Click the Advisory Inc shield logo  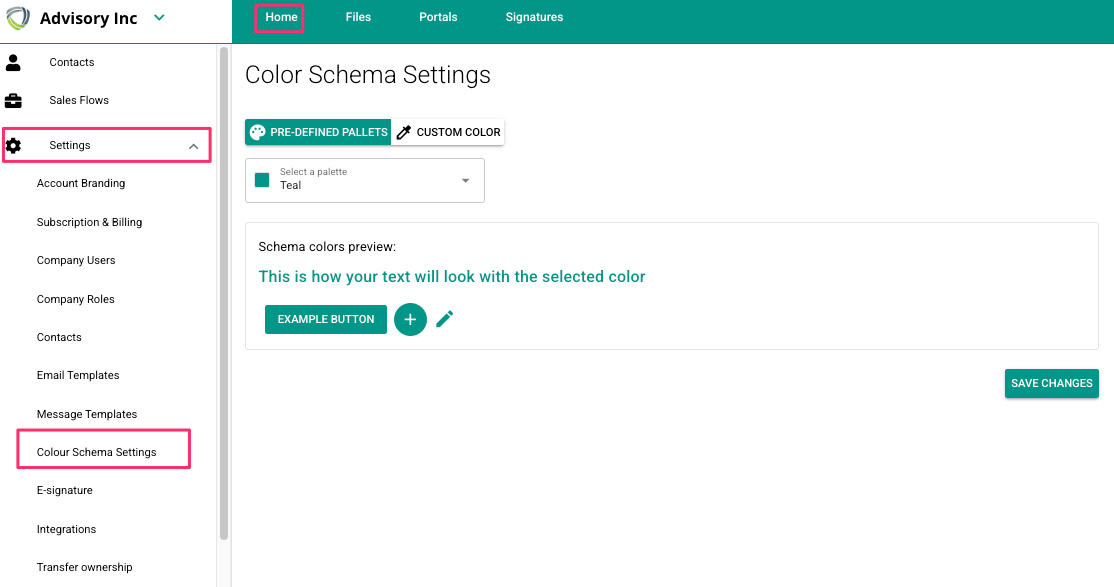tap(18, 19)
